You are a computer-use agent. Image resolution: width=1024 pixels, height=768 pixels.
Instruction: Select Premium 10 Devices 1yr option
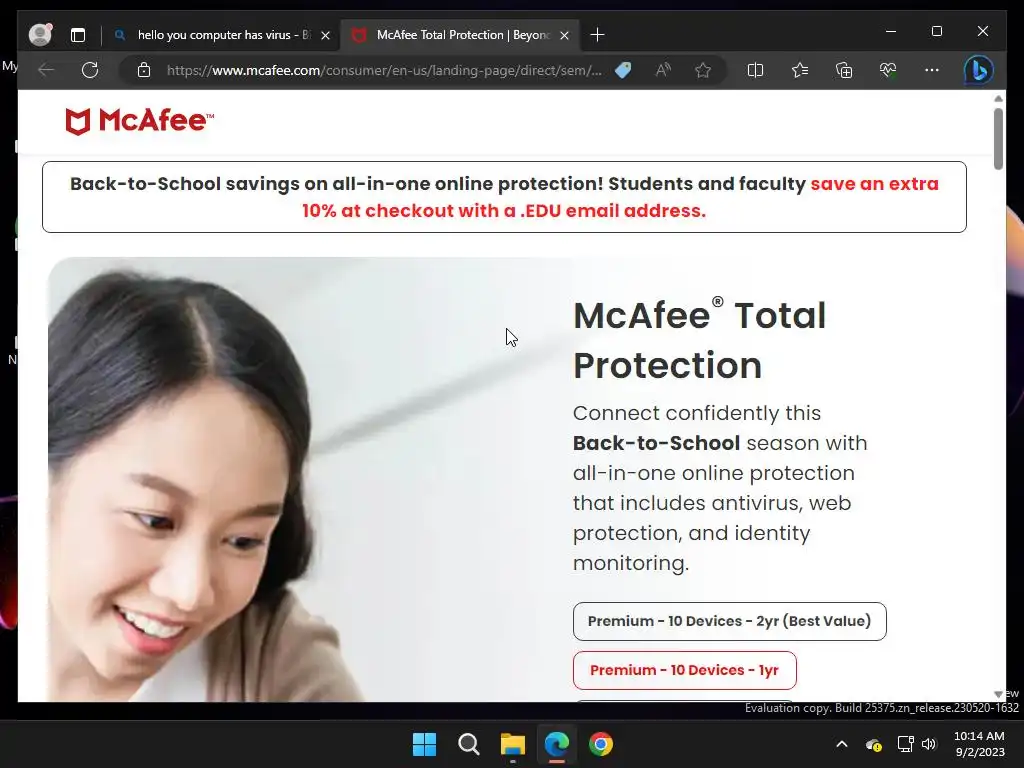(684, 670)
